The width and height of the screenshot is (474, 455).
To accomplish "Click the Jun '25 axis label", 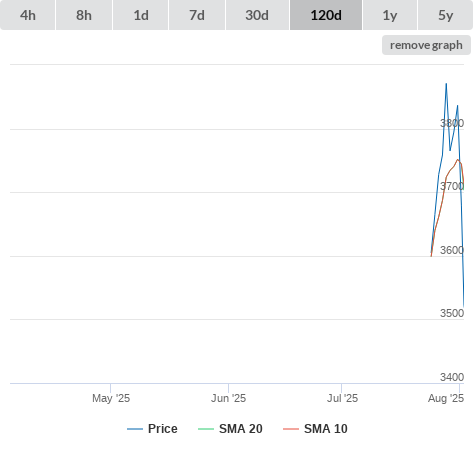I will pos(228,398).
